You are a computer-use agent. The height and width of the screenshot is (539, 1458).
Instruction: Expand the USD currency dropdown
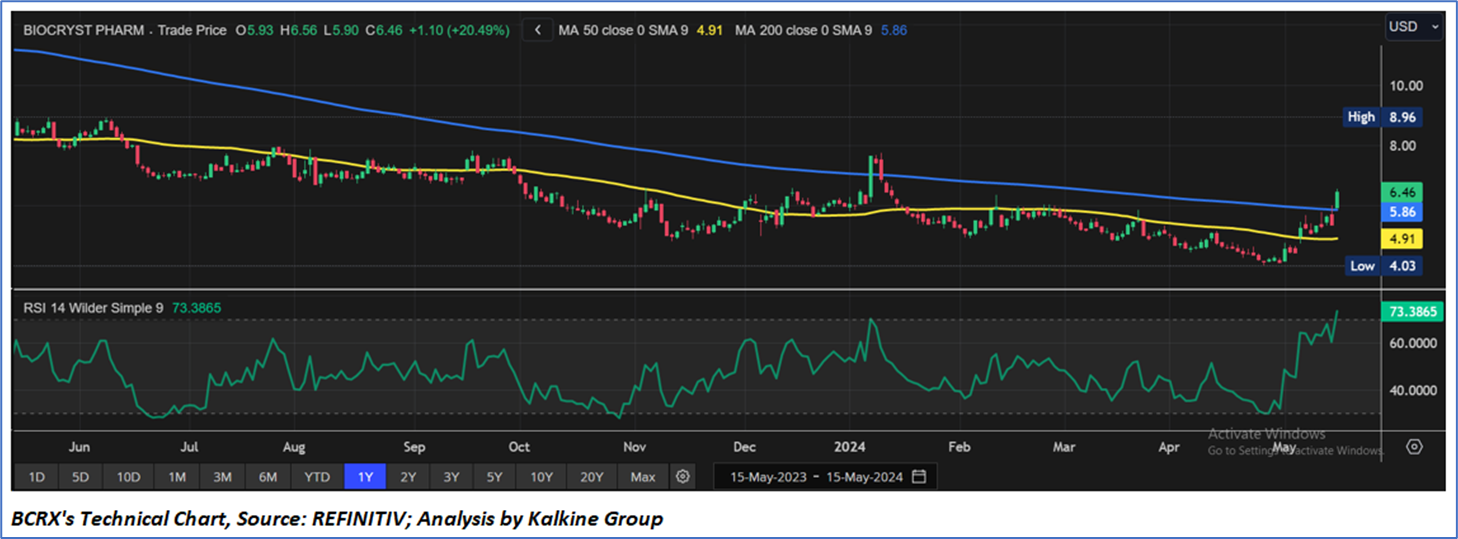1413,27
